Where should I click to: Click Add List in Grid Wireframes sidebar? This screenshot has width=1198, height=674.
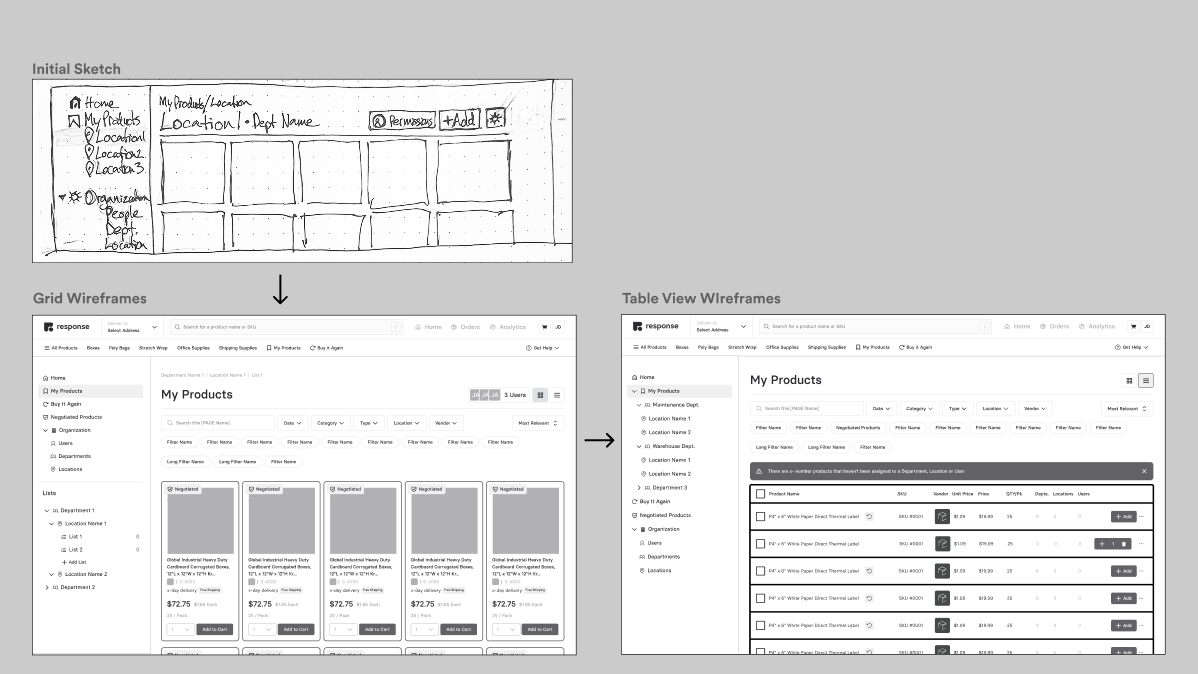coord(74,562)
